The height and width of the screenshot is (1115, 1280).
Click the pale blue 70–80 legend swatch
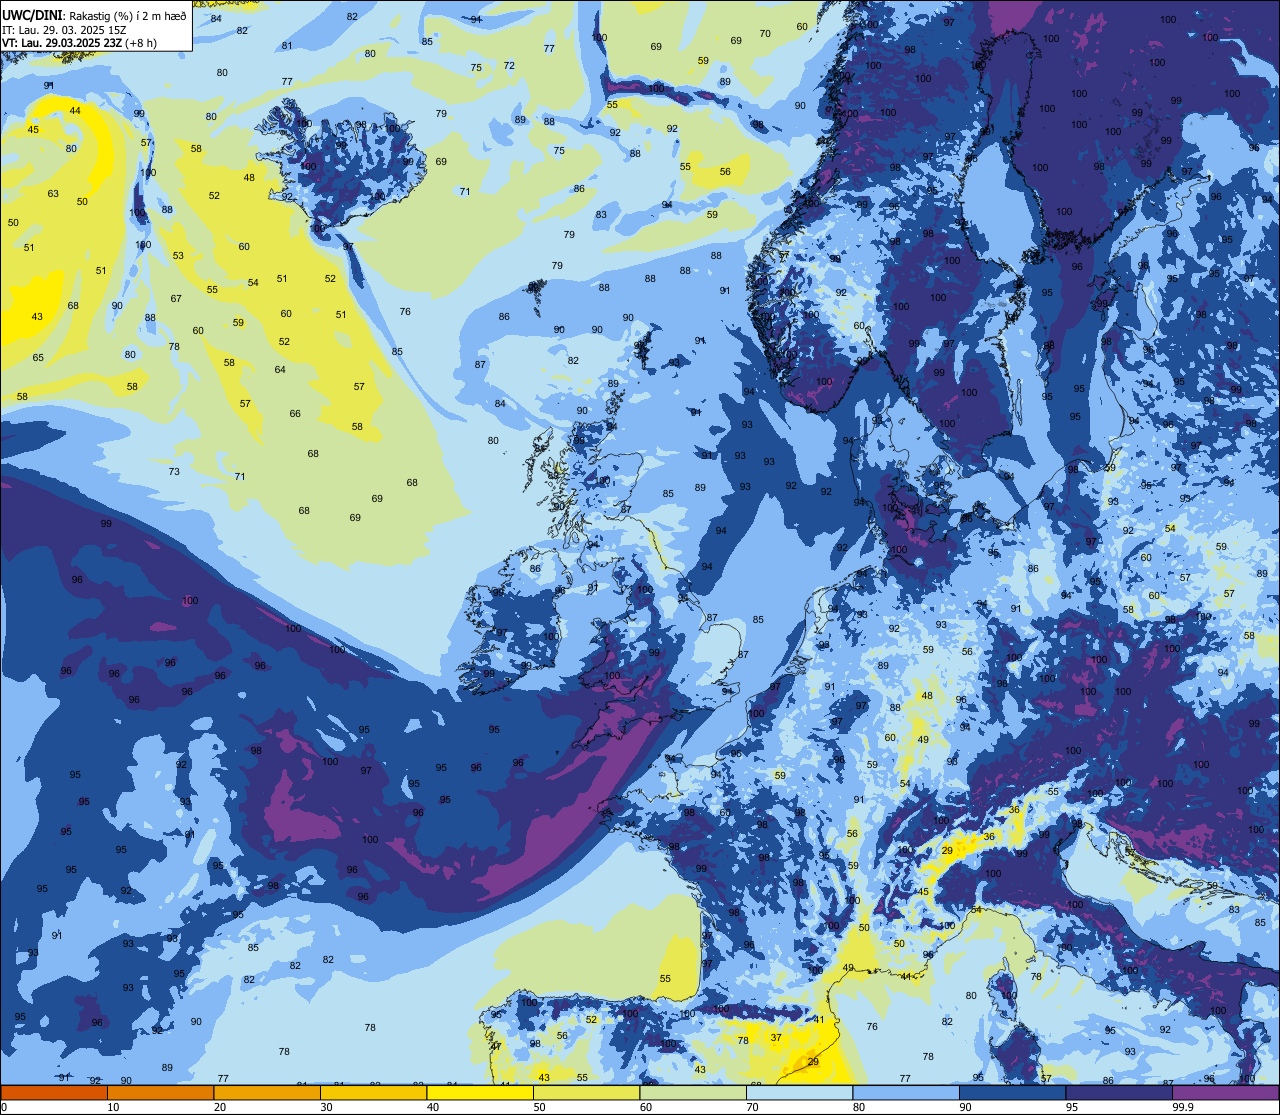(x=799, y=1093)
